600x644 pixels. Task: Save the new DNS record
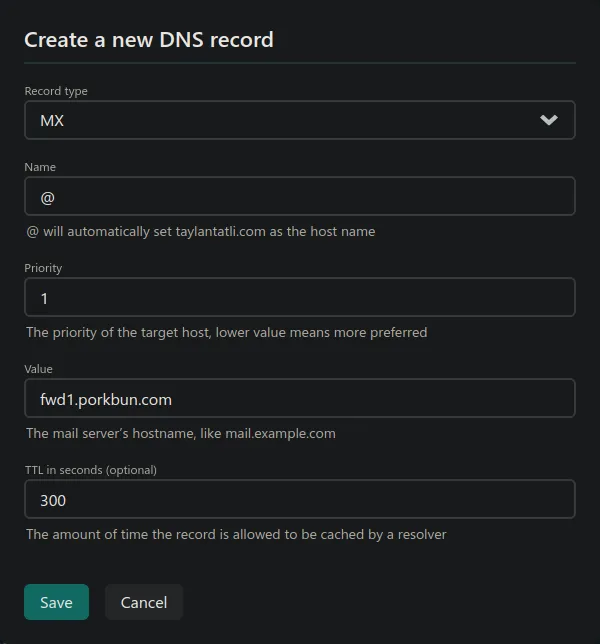[56, 602]
